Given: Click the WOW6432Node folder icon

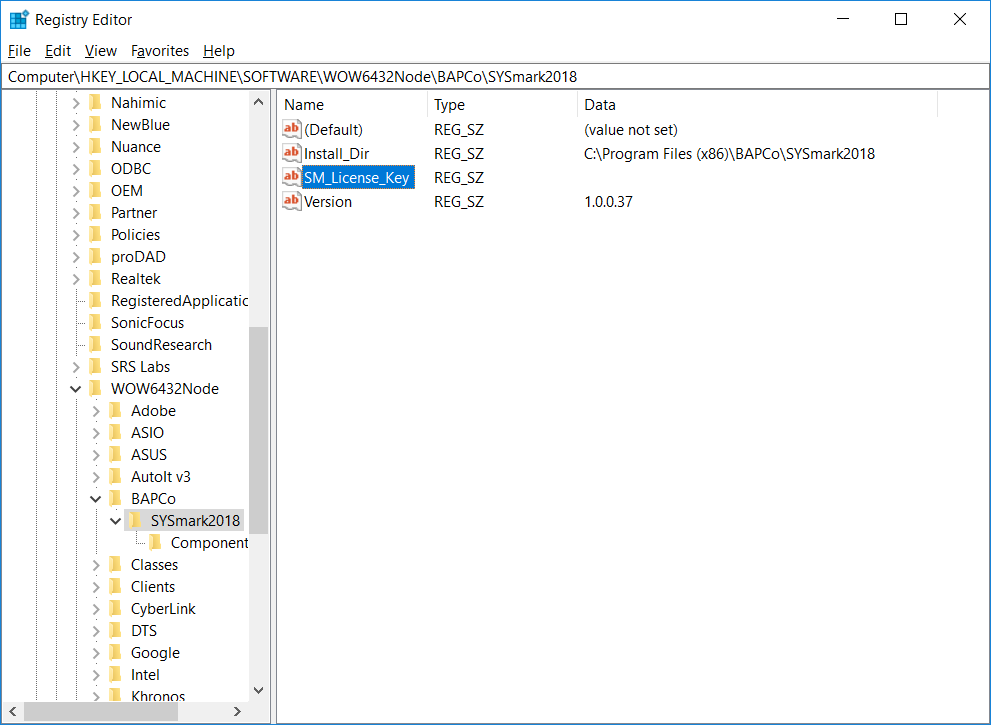Looking at the screenshot, I should point(95,389).
